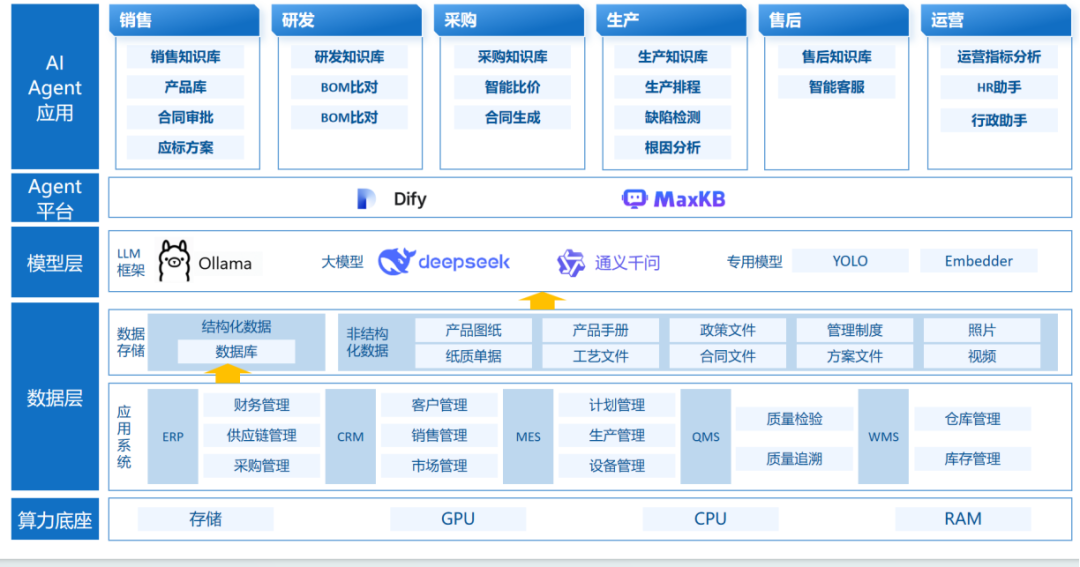Click the MaxKB robot logo icon
1080x567 pixels.
click(634, 199)
